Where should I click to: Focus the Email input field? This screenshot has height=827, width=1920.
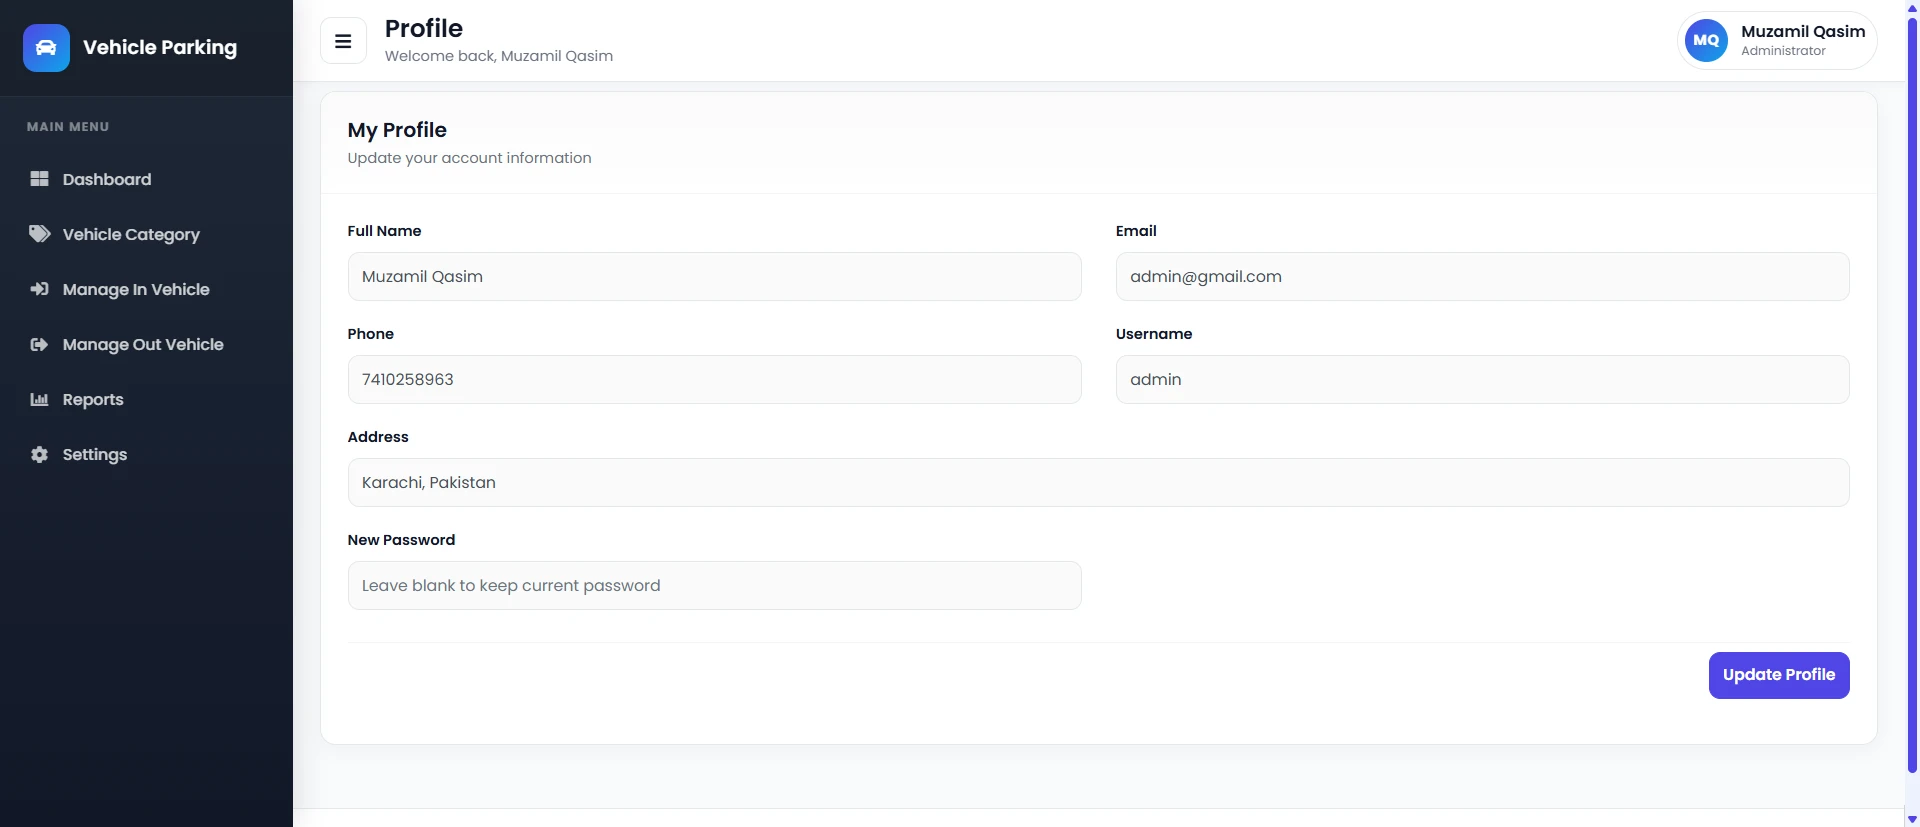1482,277
